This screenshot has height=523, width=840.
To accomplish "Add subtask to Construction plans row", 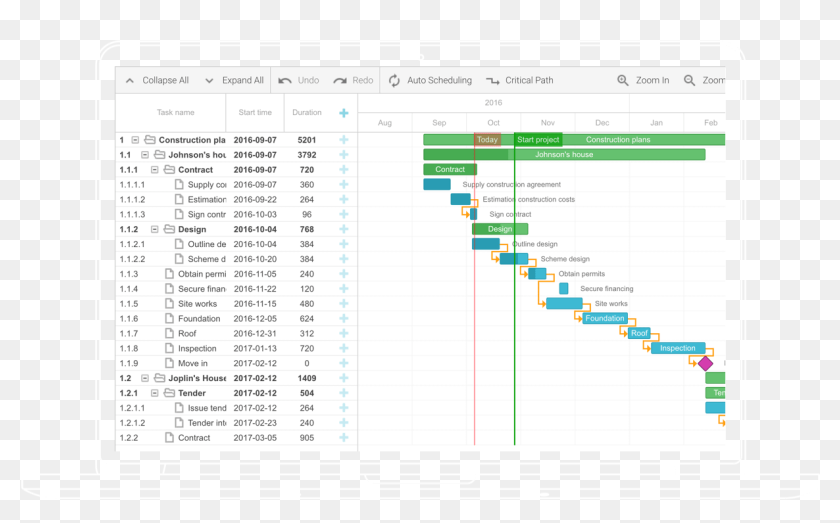I will (x=344, y=140).
